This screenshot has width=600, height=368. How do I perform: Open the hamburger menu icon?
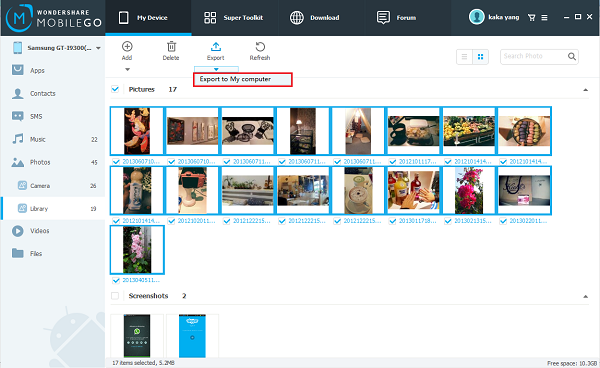point(544,18)
